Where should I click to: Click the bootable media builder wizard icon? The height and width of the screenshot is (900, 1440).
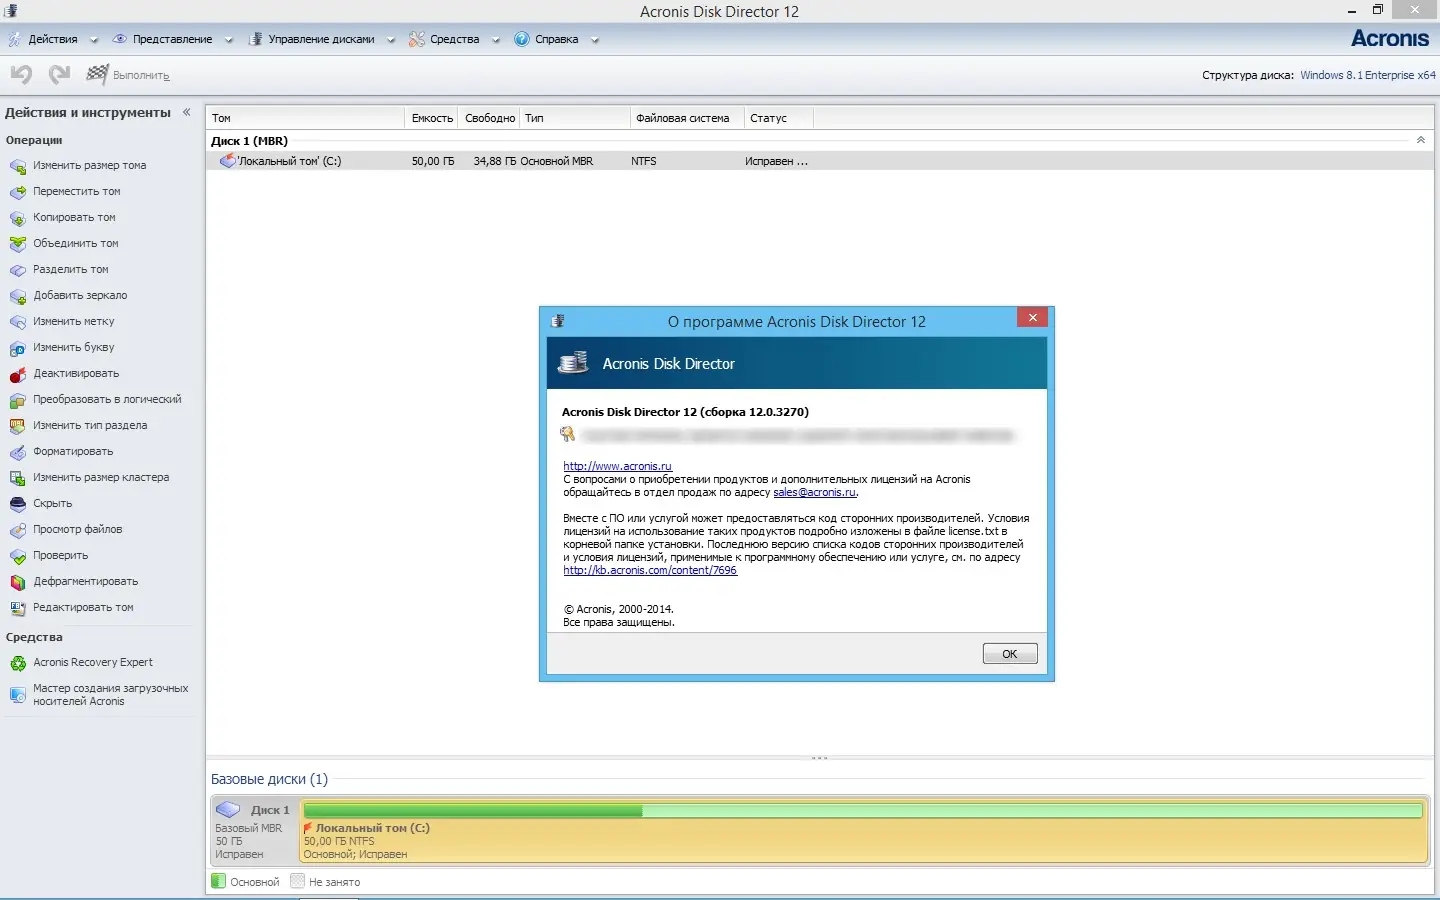(x=18, y=695)
